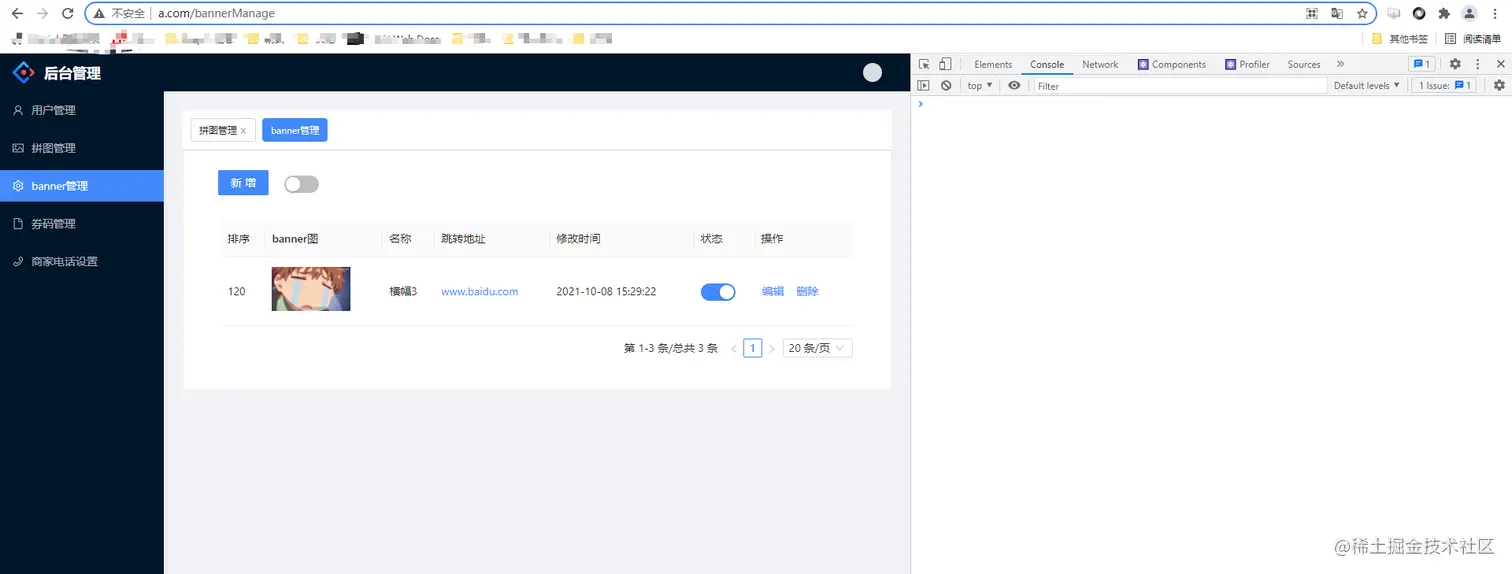Go to previous page in pagination

(x=733, y=349)
